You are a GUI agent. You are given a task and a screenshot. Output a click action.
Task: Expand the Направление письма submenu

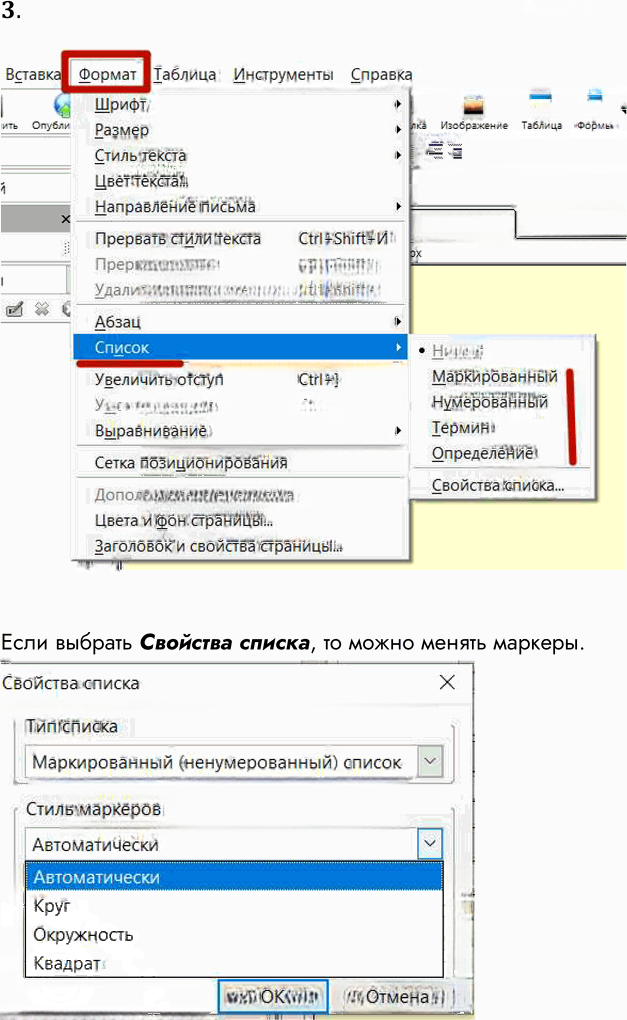pos(241,207)
